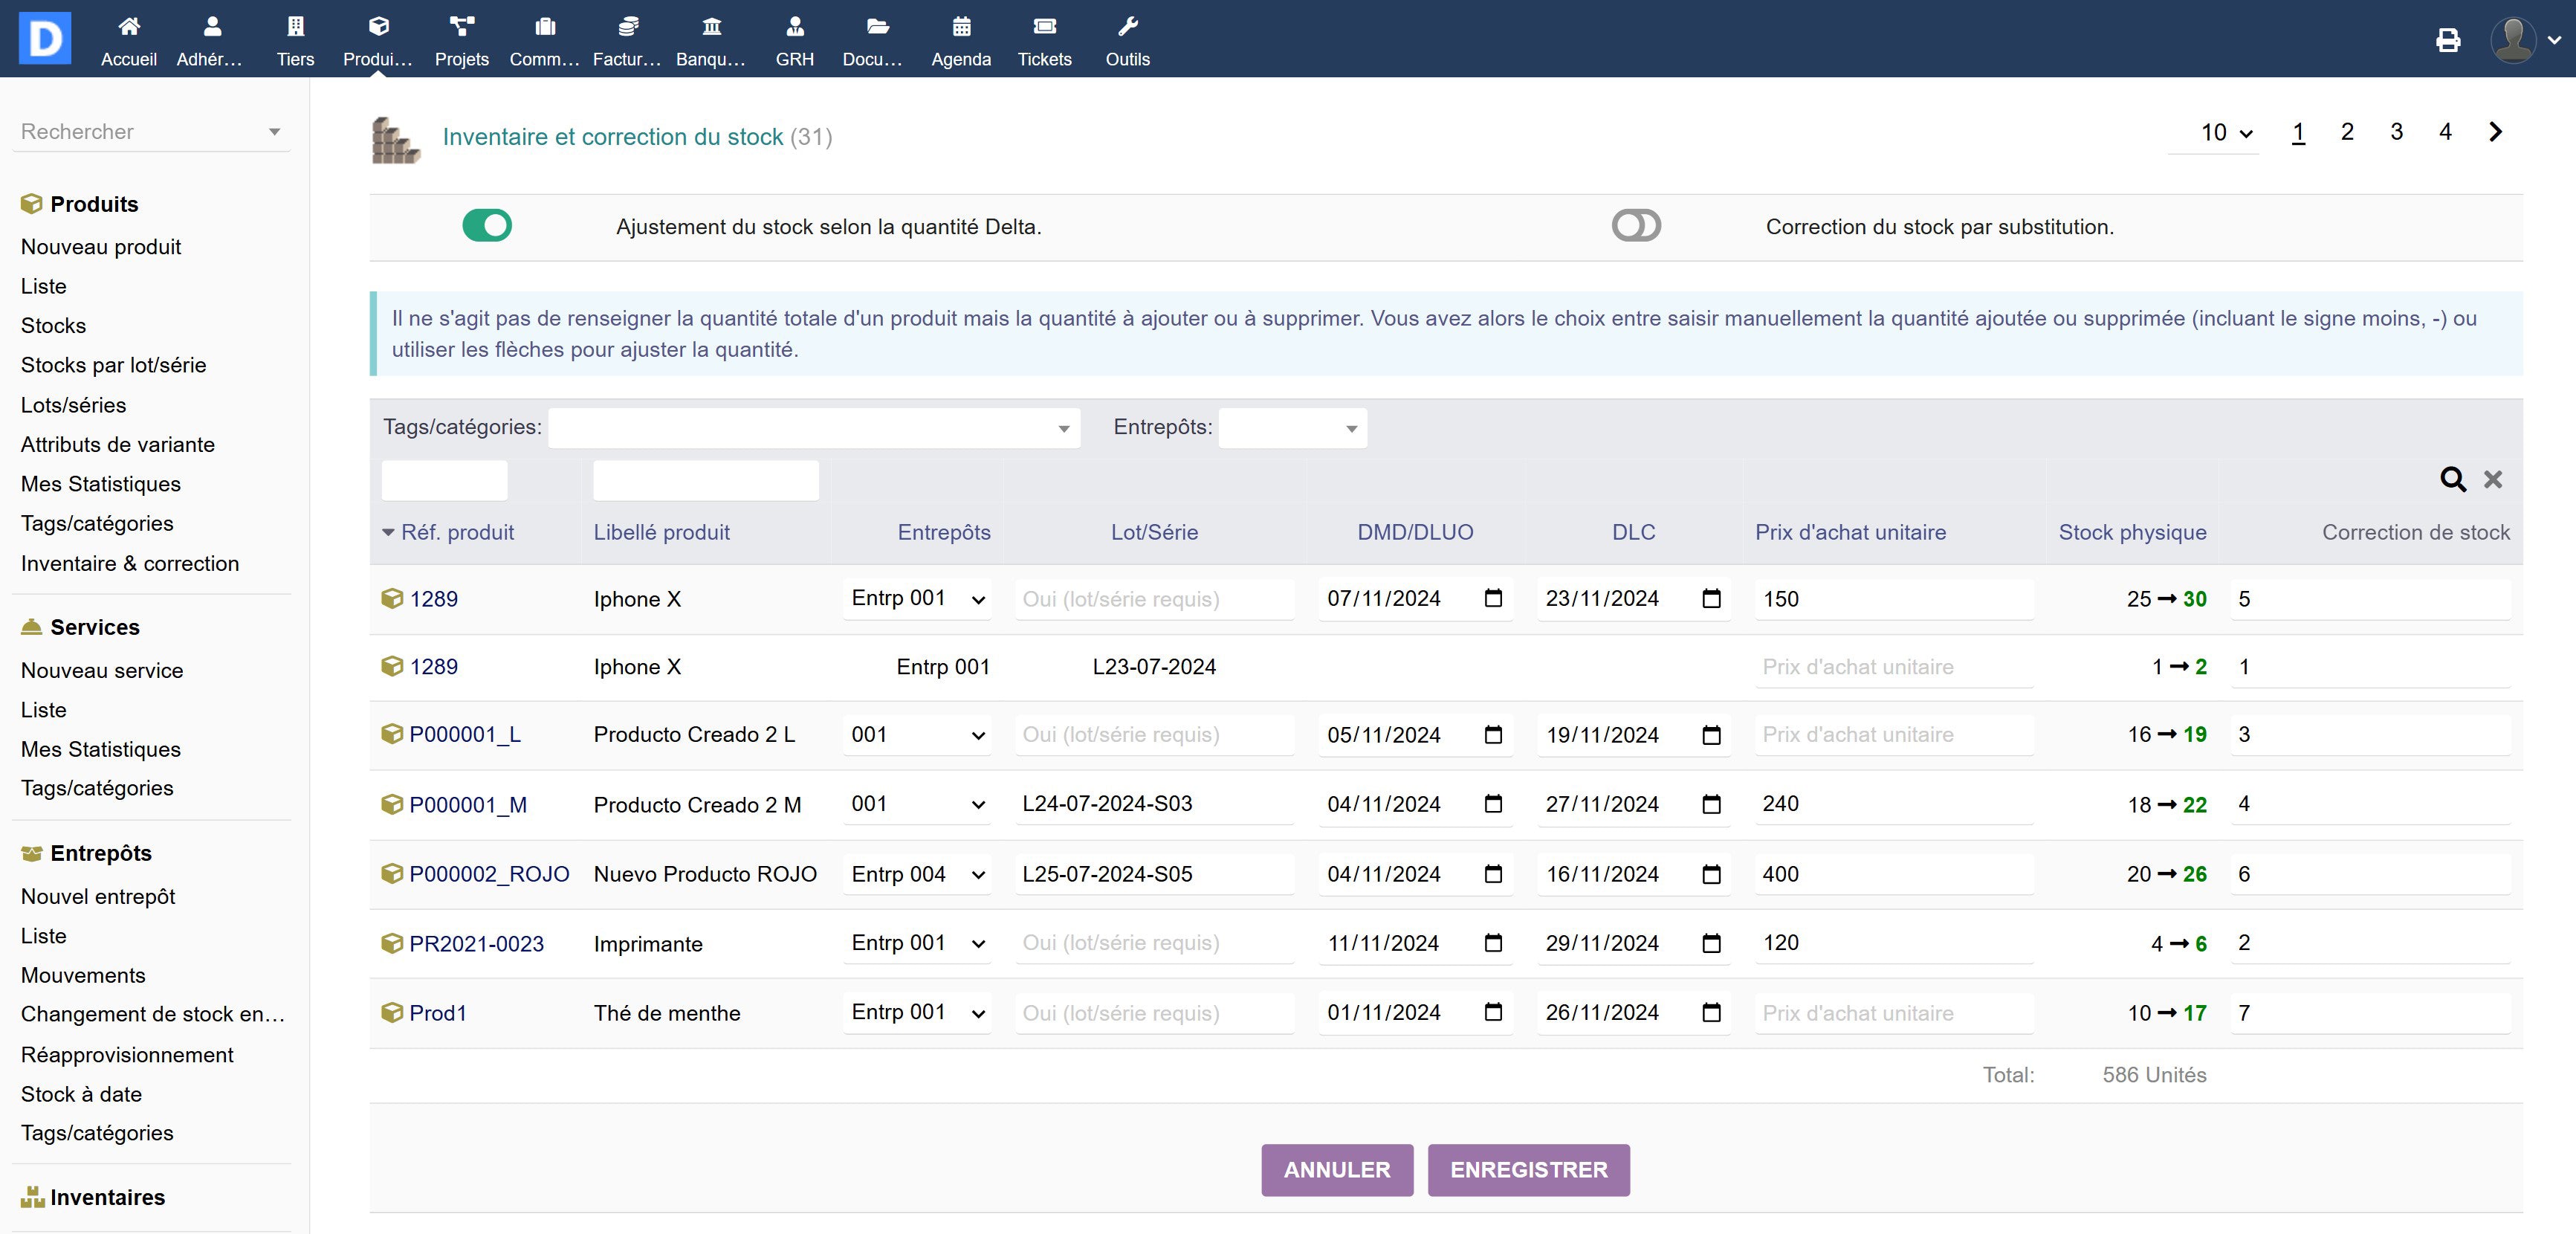Open the Banque module bank icon

coord(711,27)
